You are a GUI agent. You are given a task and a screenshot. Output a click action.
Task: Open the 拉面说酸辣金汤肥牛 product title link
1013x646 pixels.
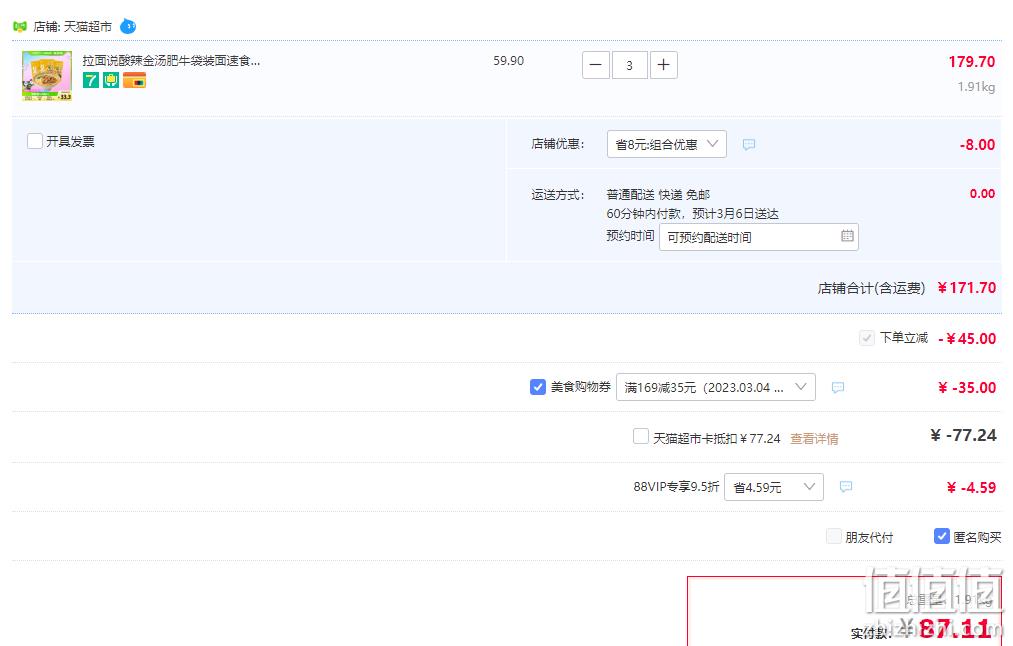click(x=171, y=61)
